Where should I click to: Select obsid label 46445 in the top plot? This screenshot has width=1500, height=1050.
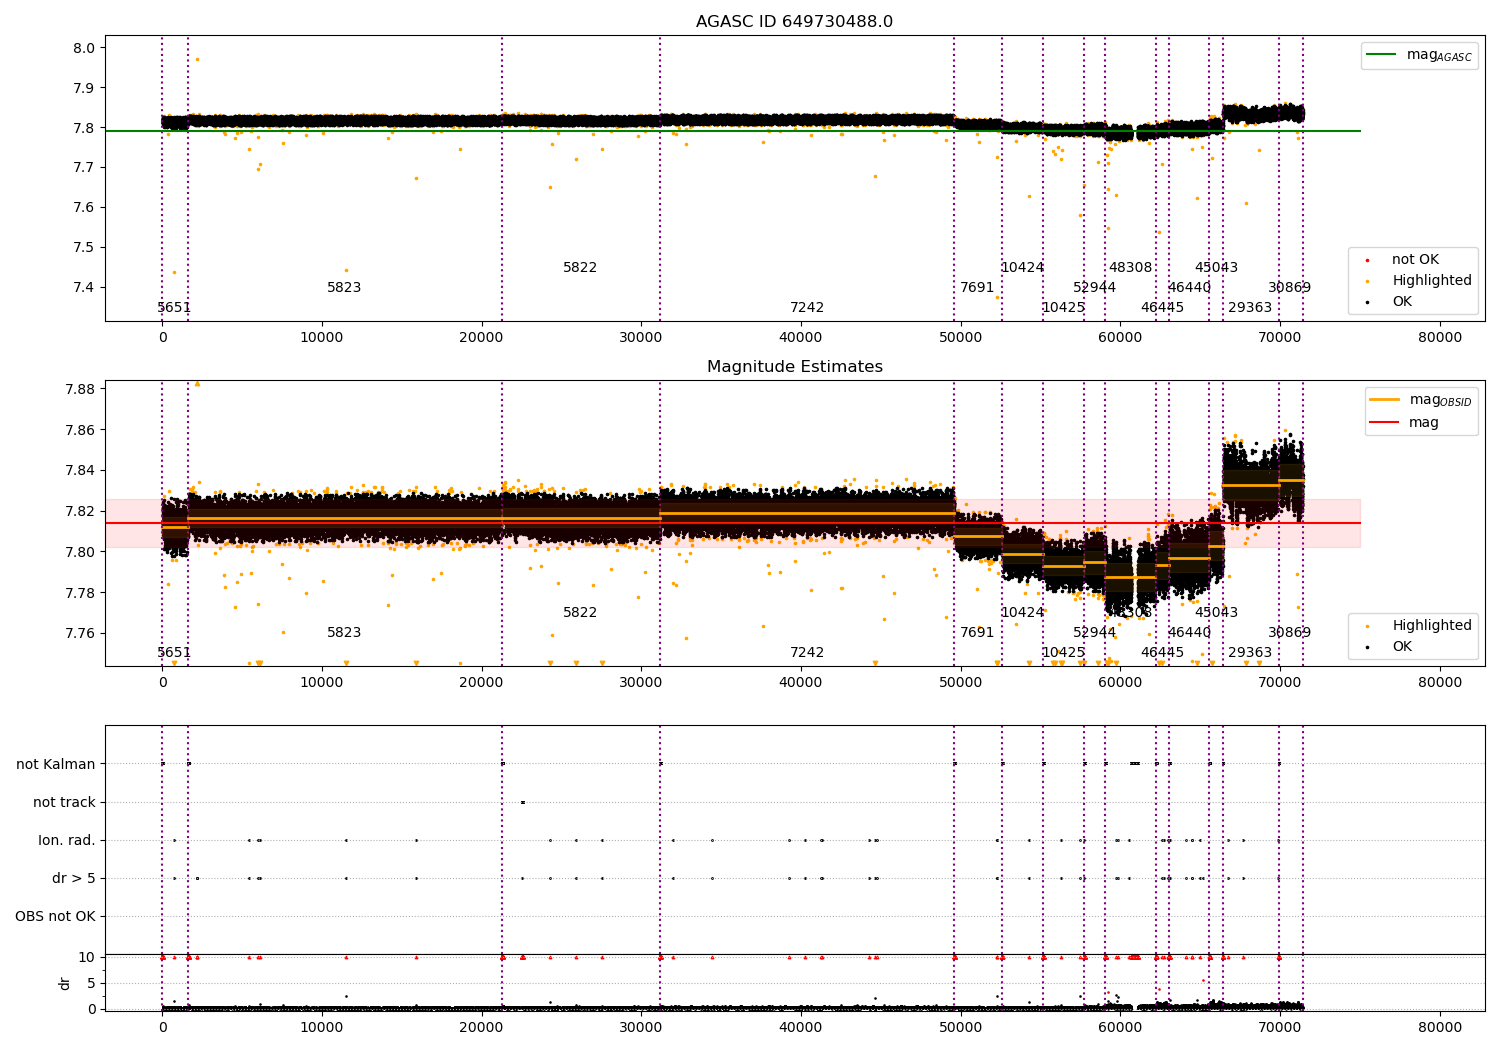(1162, 308)
